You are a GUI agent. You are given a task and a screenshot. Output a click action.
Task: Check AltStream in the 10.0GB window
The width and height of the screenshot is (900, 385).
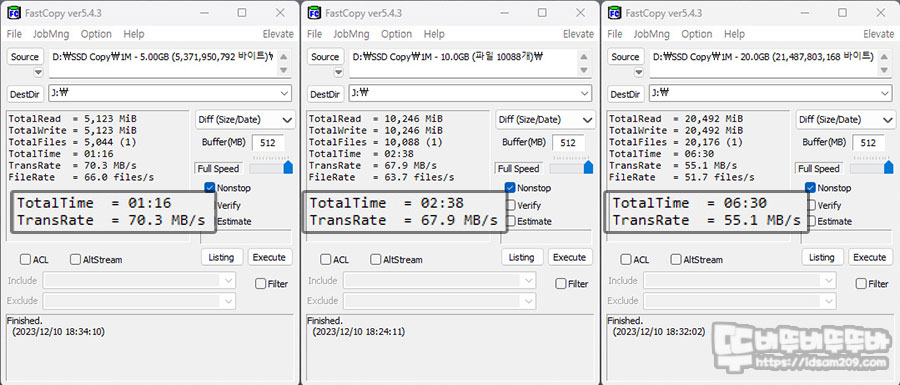pyautogui.click(x=376, y=259)
